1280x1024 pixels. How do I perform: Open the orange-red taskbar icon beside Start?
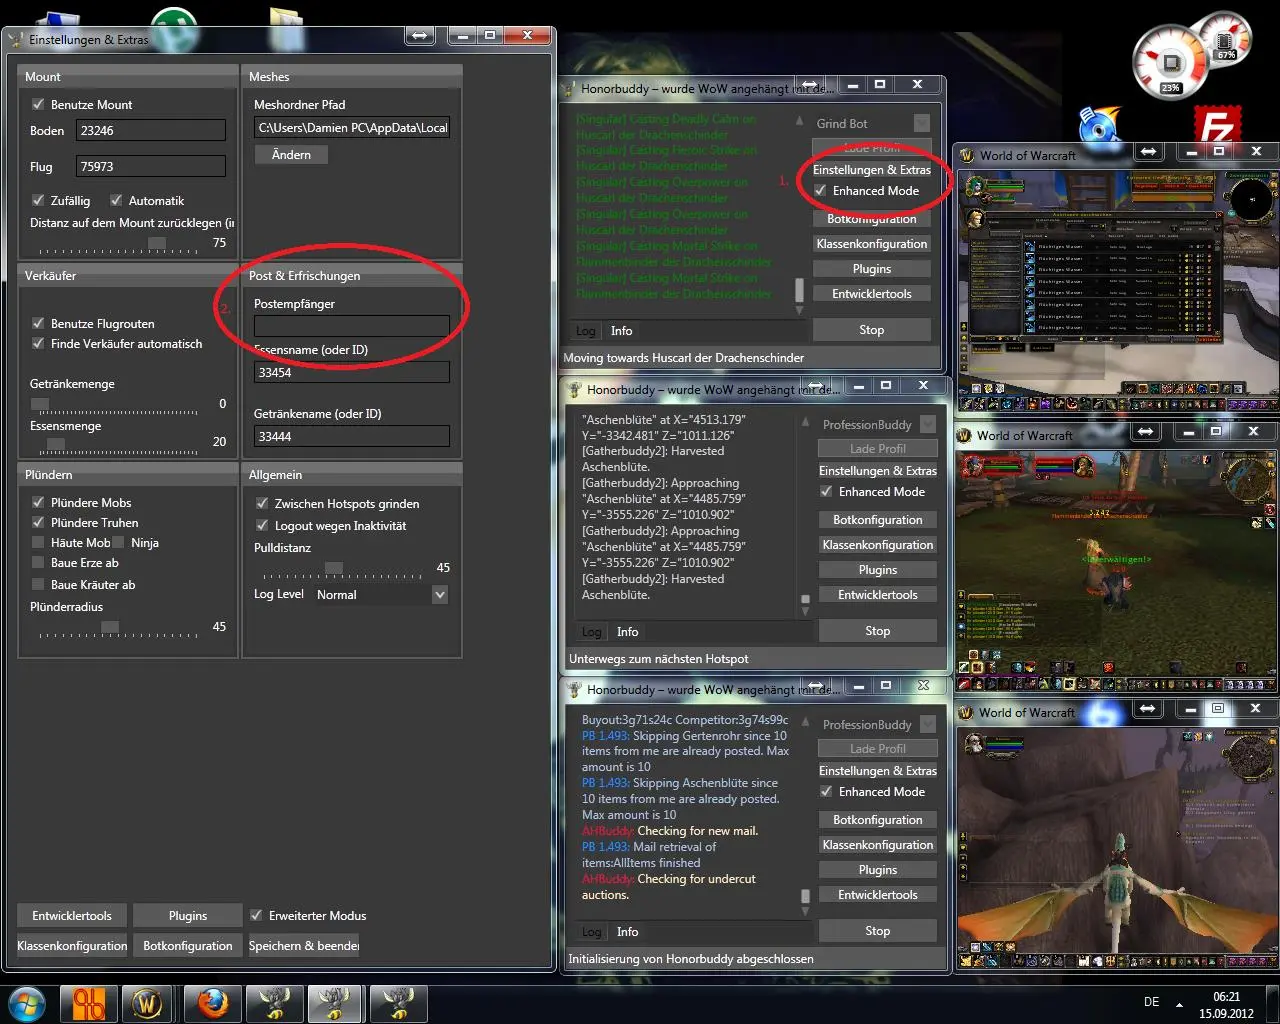89,1003
